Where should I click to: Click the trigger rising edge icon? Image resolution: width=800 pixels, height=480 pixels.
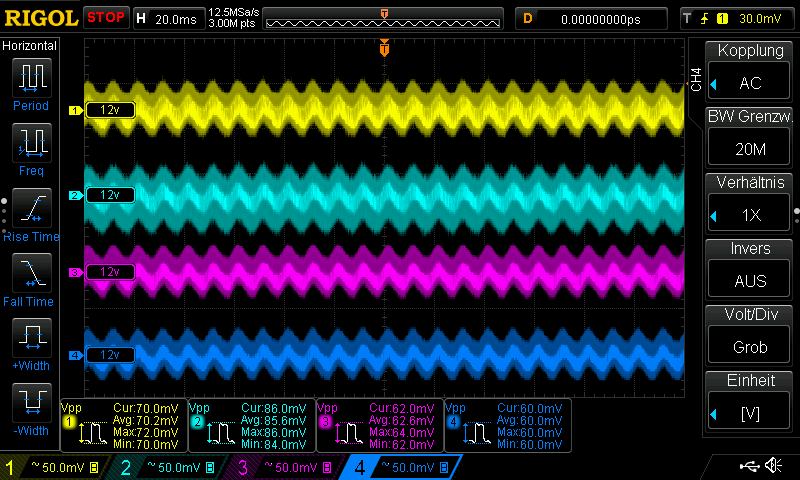pyautogui.click(x=705, y=19)
